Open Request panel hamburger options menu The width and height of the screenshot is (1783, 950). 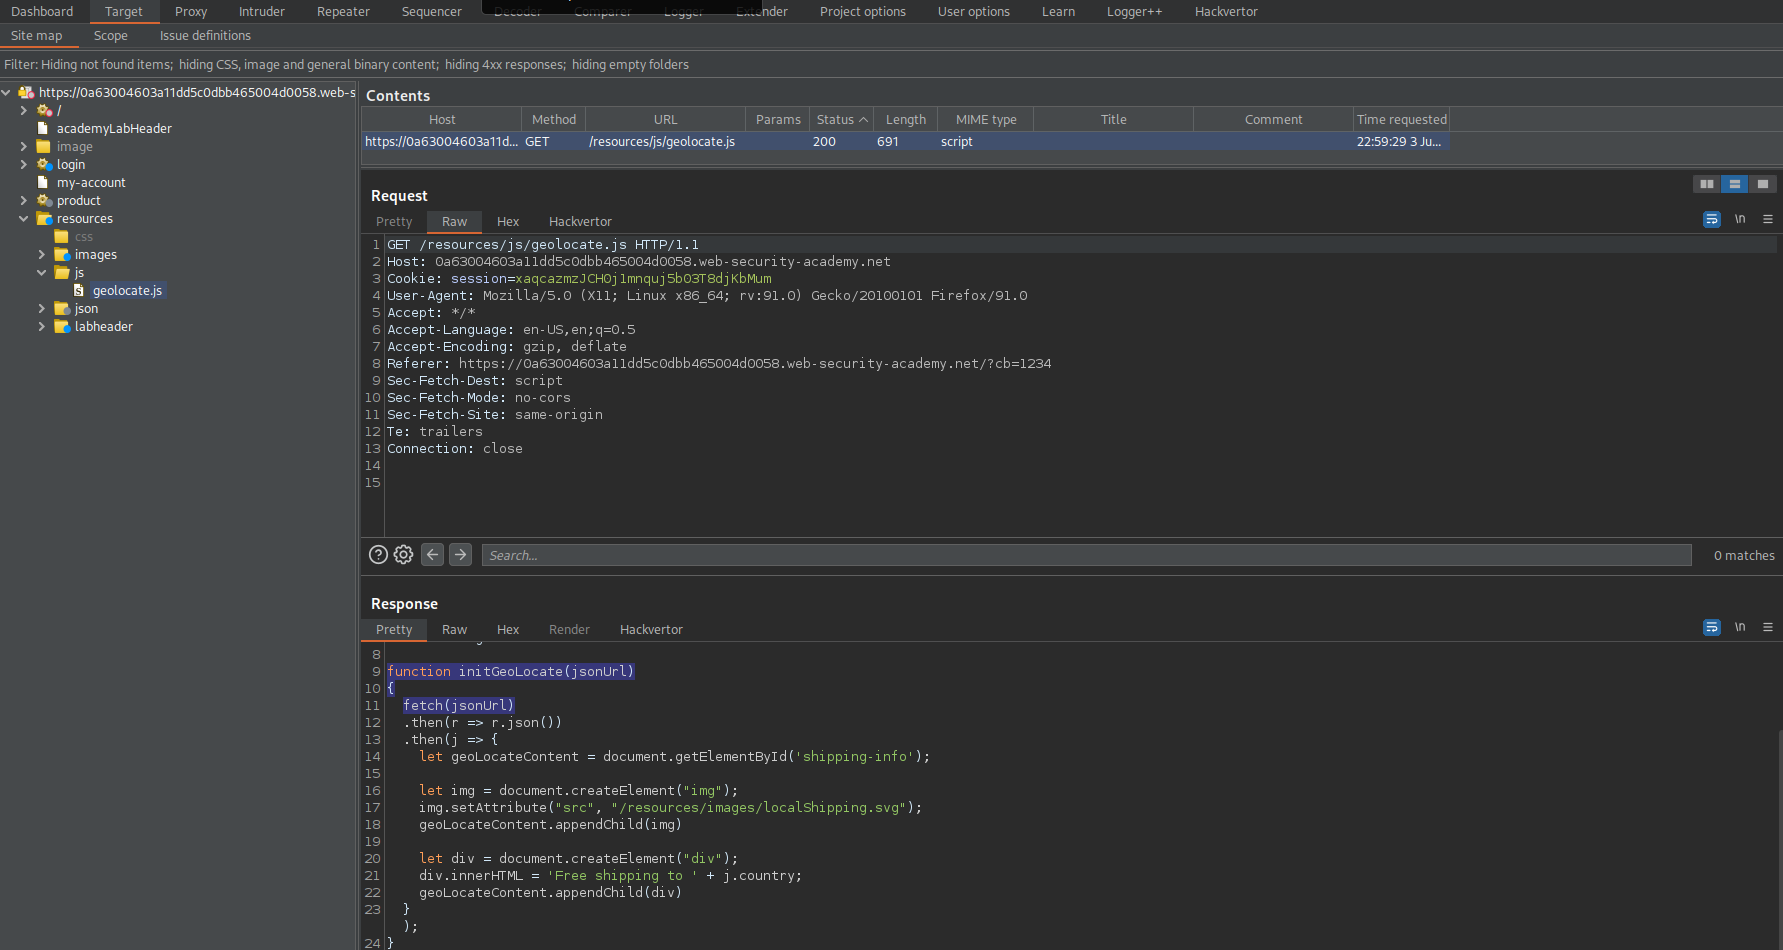tap(1768, 219)
